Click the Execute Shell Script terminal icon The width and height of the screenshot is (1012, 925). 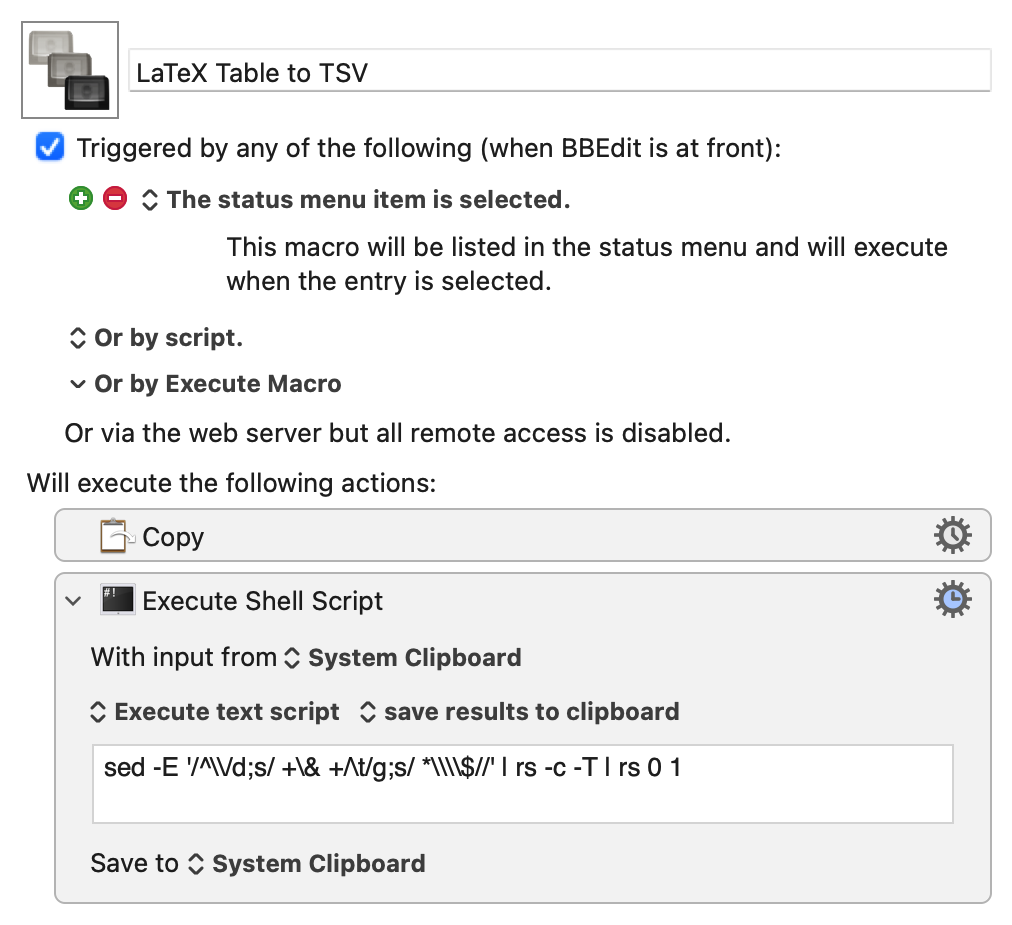point(118,600)
